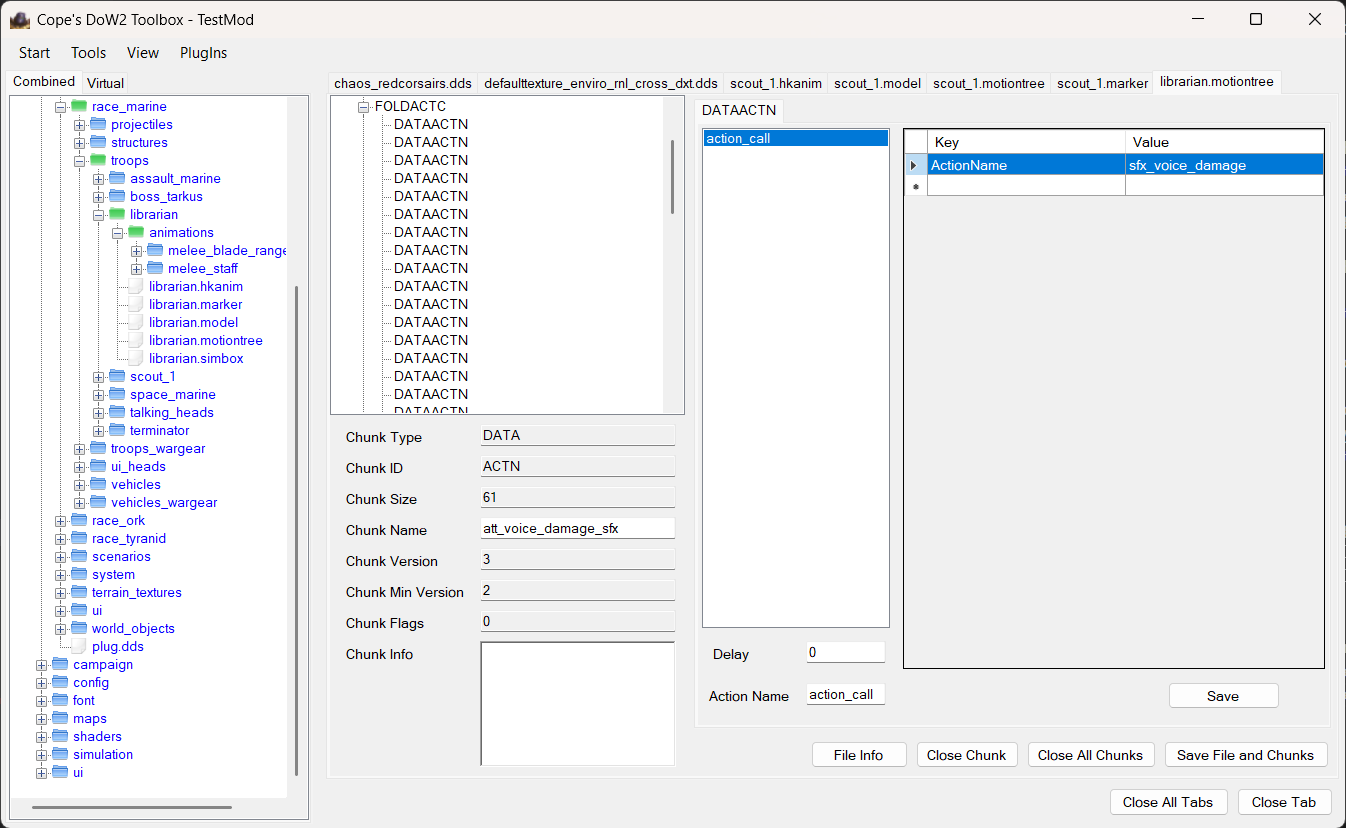Image resolution: width=1346 pixels, height=828 pixels.
Task: Click the ActionName key cell
Action: 1026,165
